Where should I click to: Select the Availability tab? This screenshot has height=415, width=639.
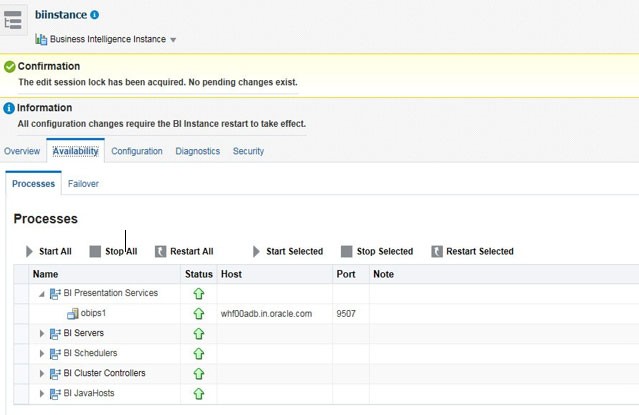point(75,151)
